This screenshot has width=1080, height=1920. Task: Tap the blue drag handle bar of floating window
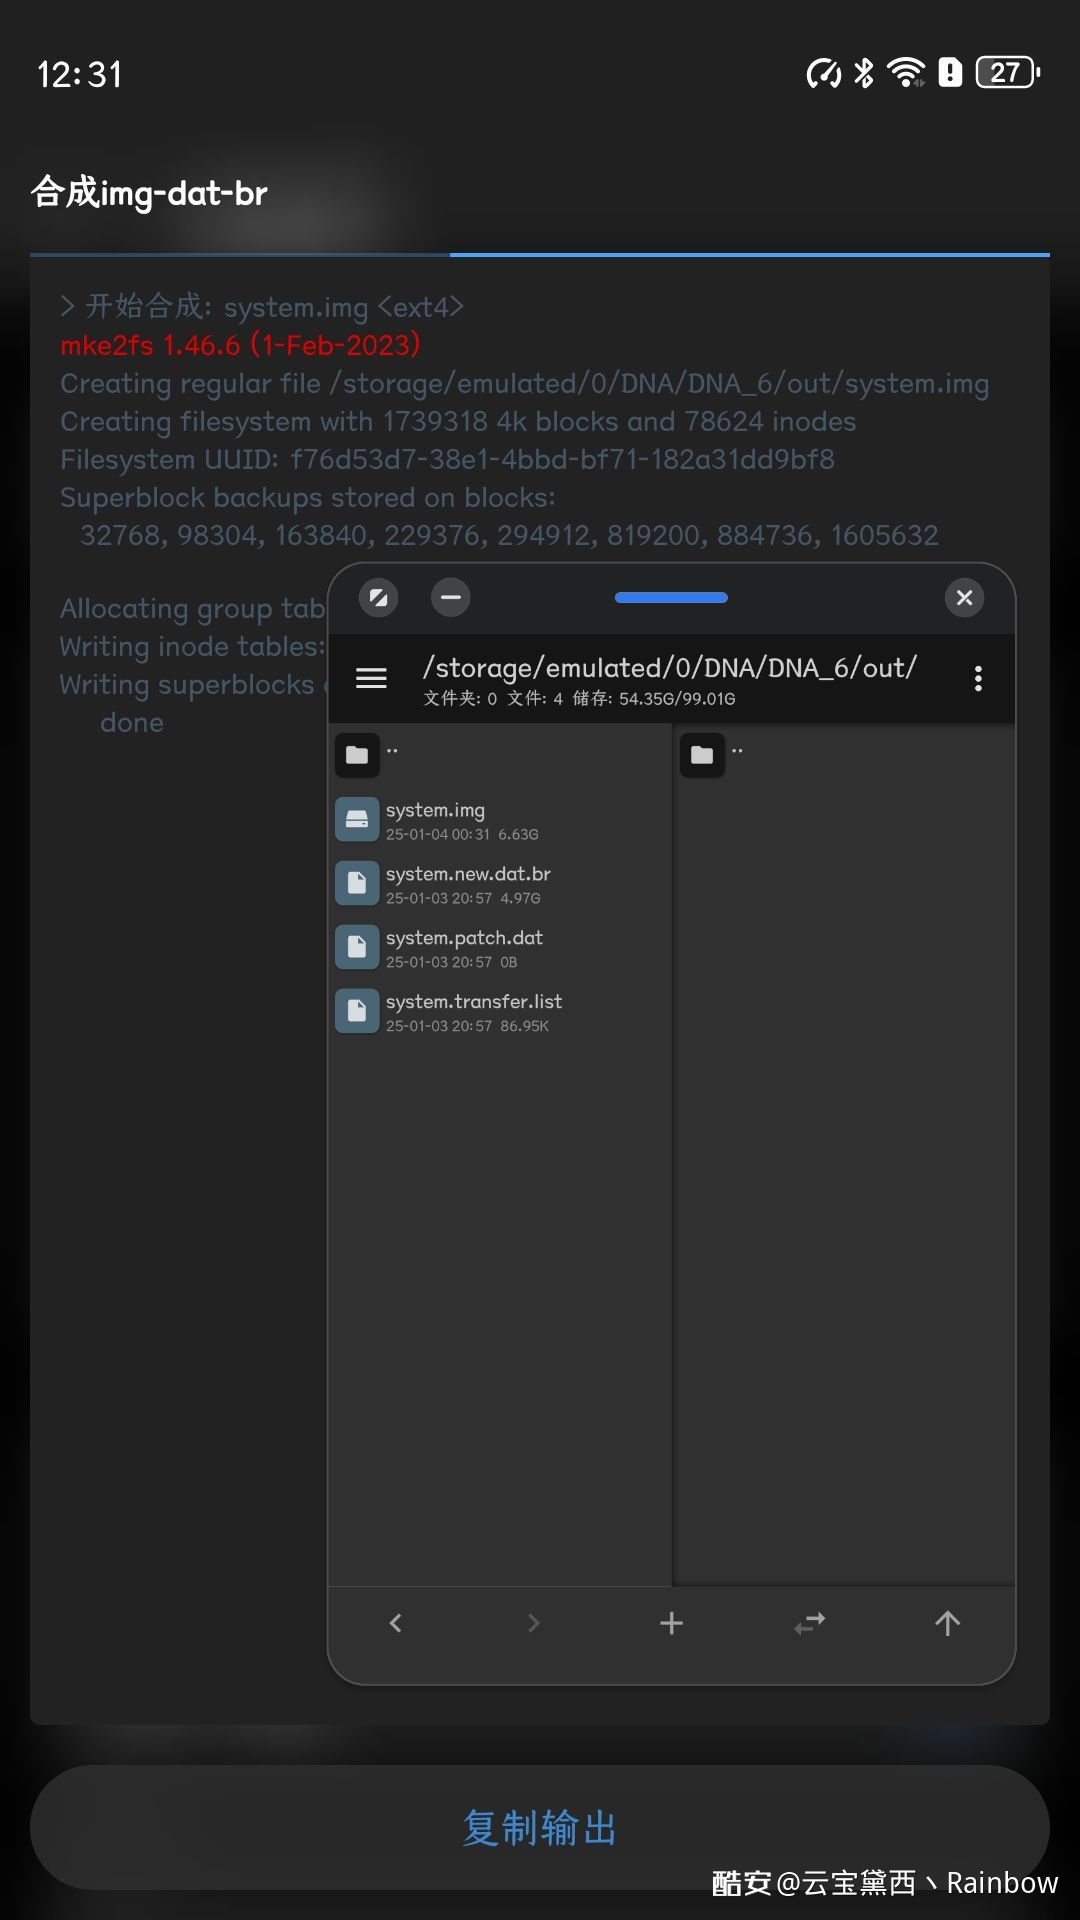tap(671, 598)
